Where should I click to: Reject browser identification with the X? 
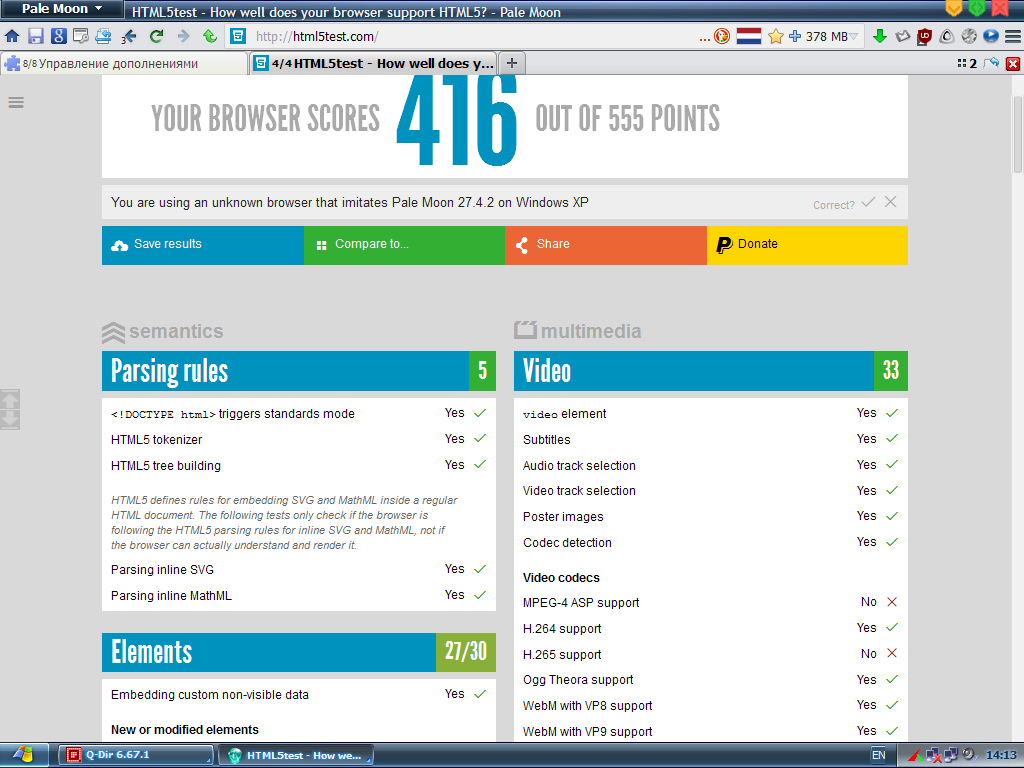[x=891, y=202]
